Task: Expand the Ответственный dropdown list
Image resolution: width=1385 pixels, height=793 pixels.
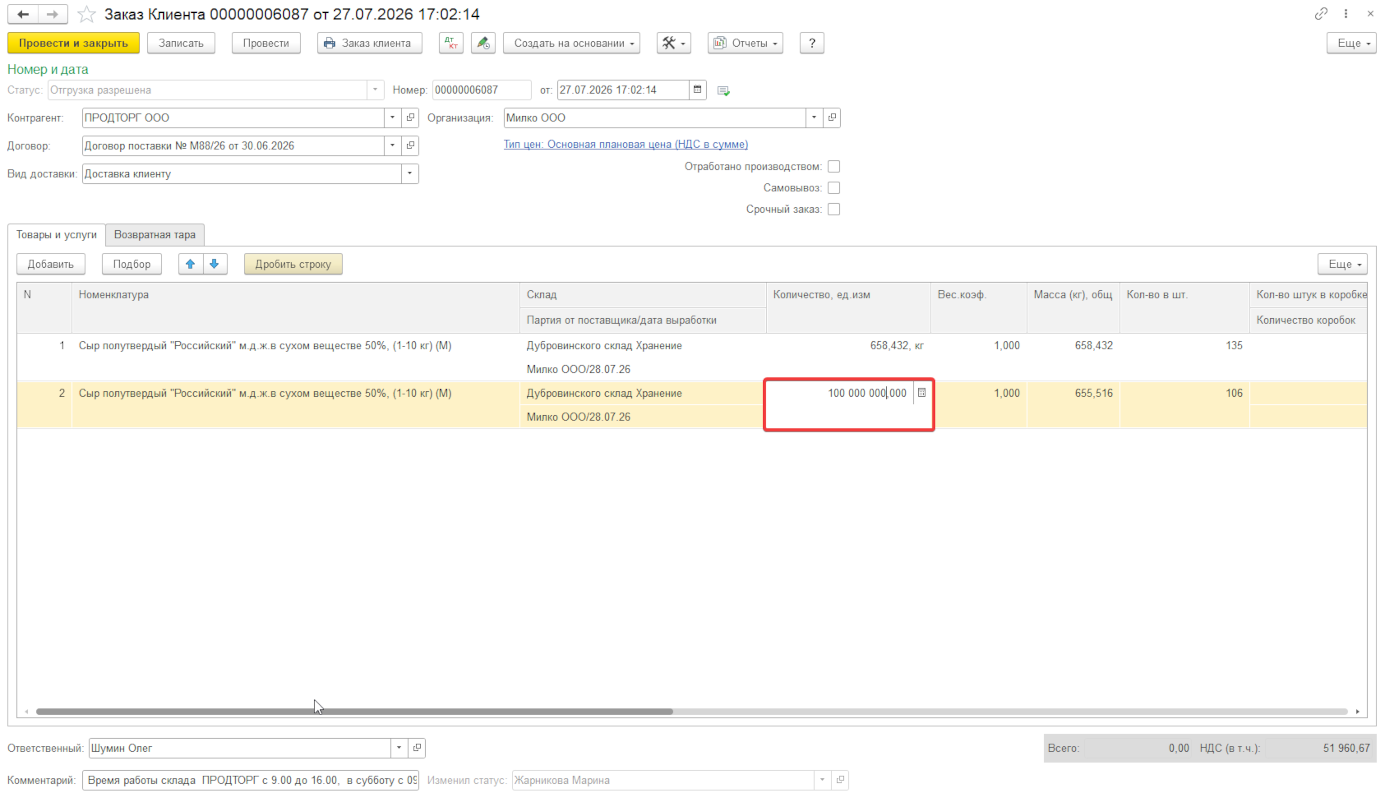Action: 401,748
